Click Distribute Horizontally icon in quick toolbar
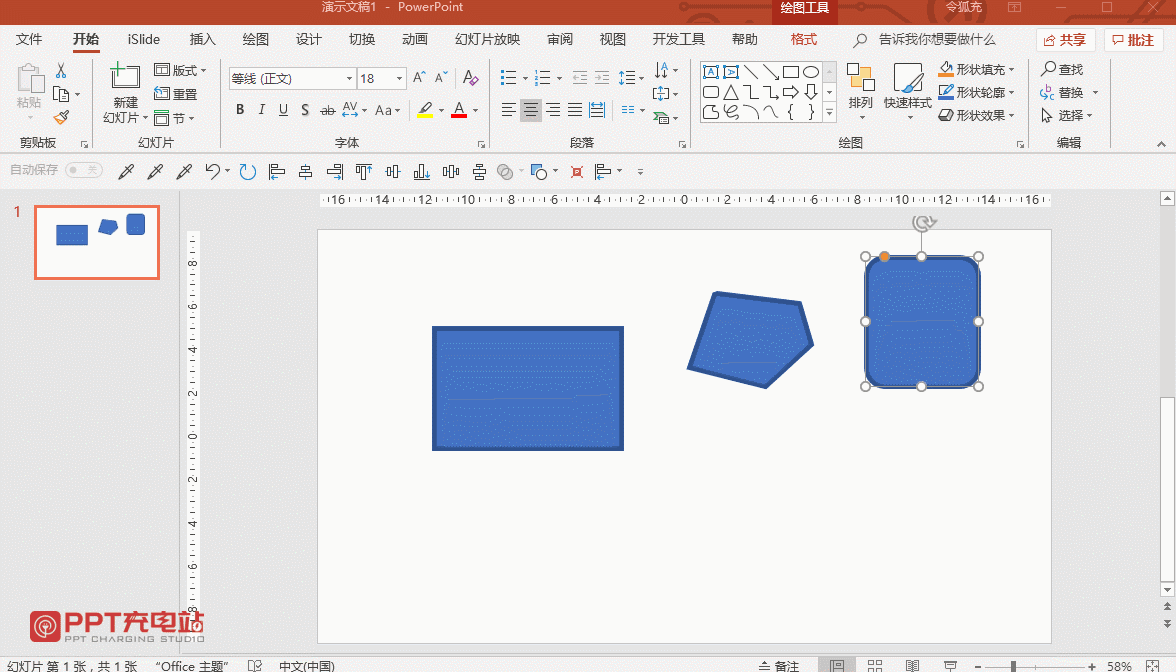Viewport: 1176px width, 672px height. (x=451, y=172)
